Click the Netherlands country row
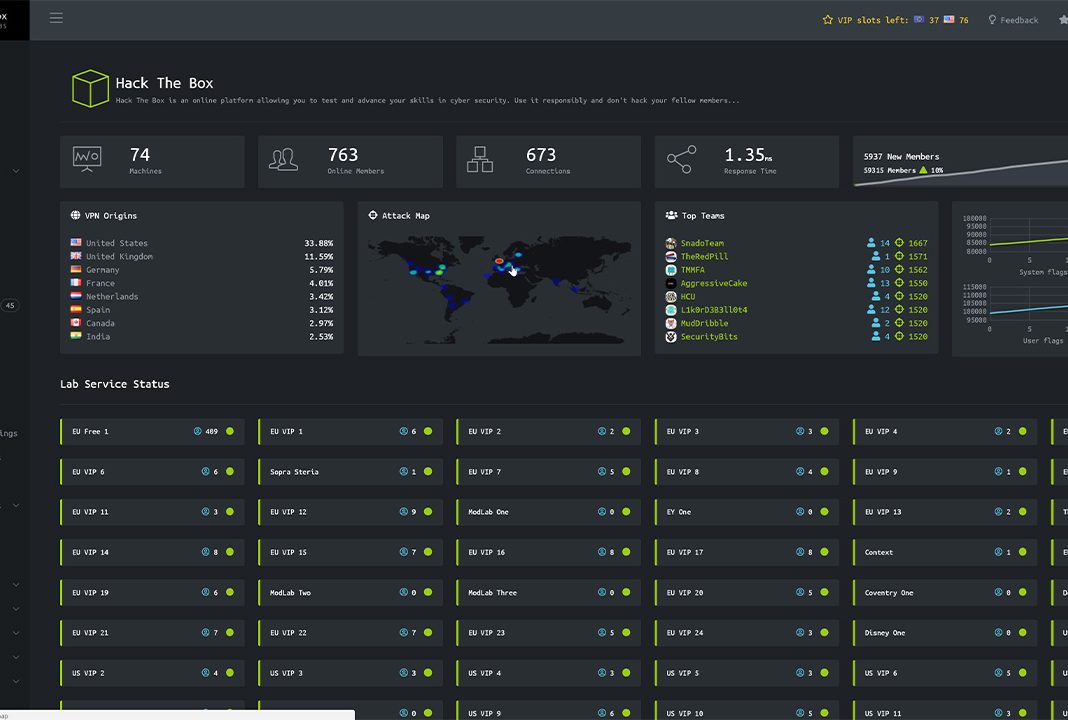 [x=202, y=296]
